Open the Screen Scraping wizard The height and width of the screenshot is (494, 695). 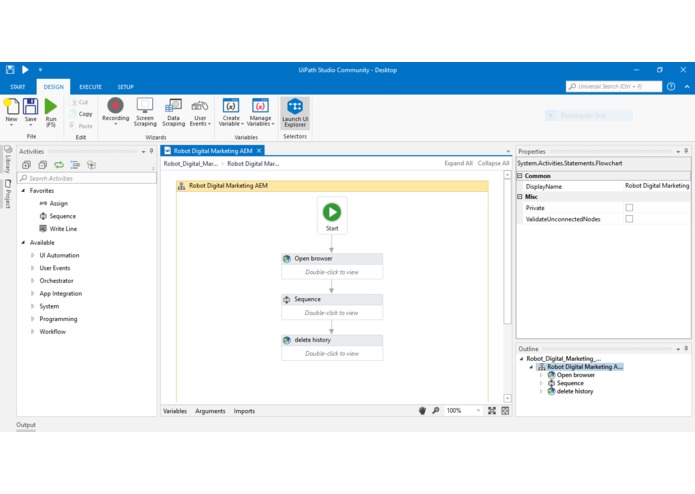[145, 112]
